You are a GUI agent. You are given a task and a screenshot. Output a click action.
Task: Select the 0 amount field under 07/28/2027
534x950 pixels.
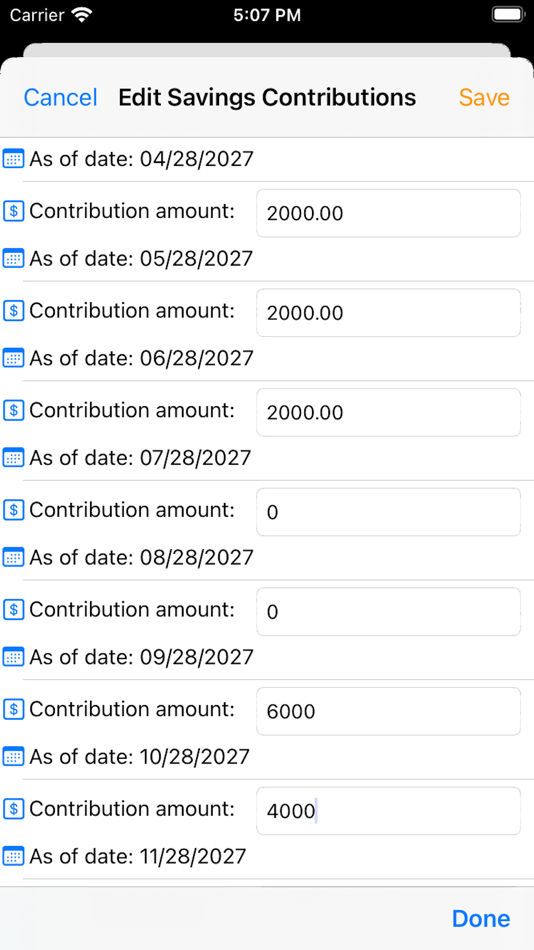[x=389, y=512]
